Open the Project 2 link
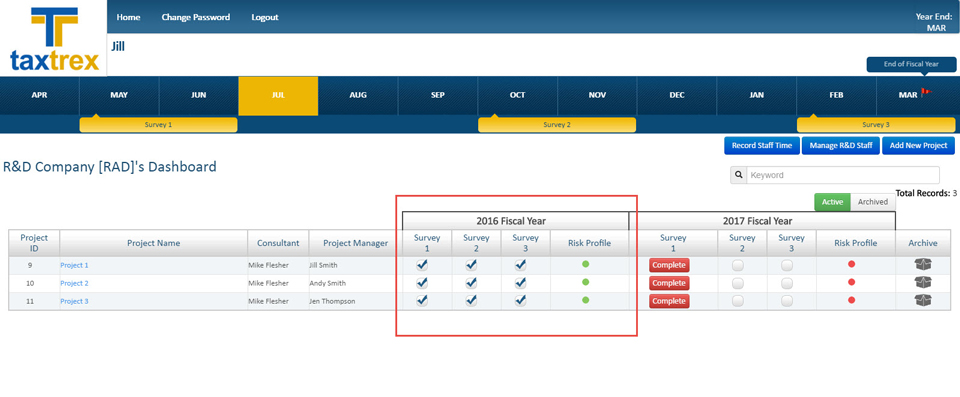Screen dimensions: 960x397 pos(75,283)
